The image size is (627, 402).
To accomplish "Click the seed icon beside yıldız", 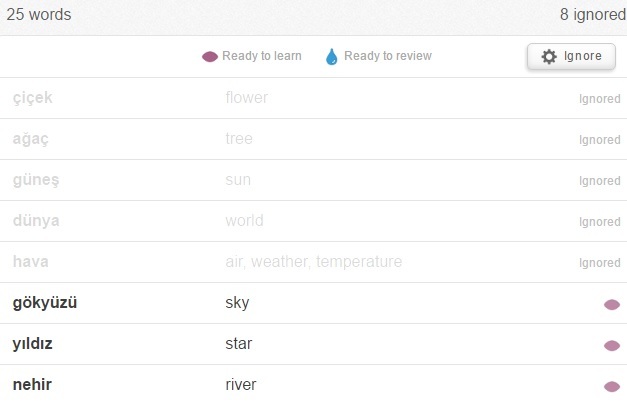I will 612,346.
